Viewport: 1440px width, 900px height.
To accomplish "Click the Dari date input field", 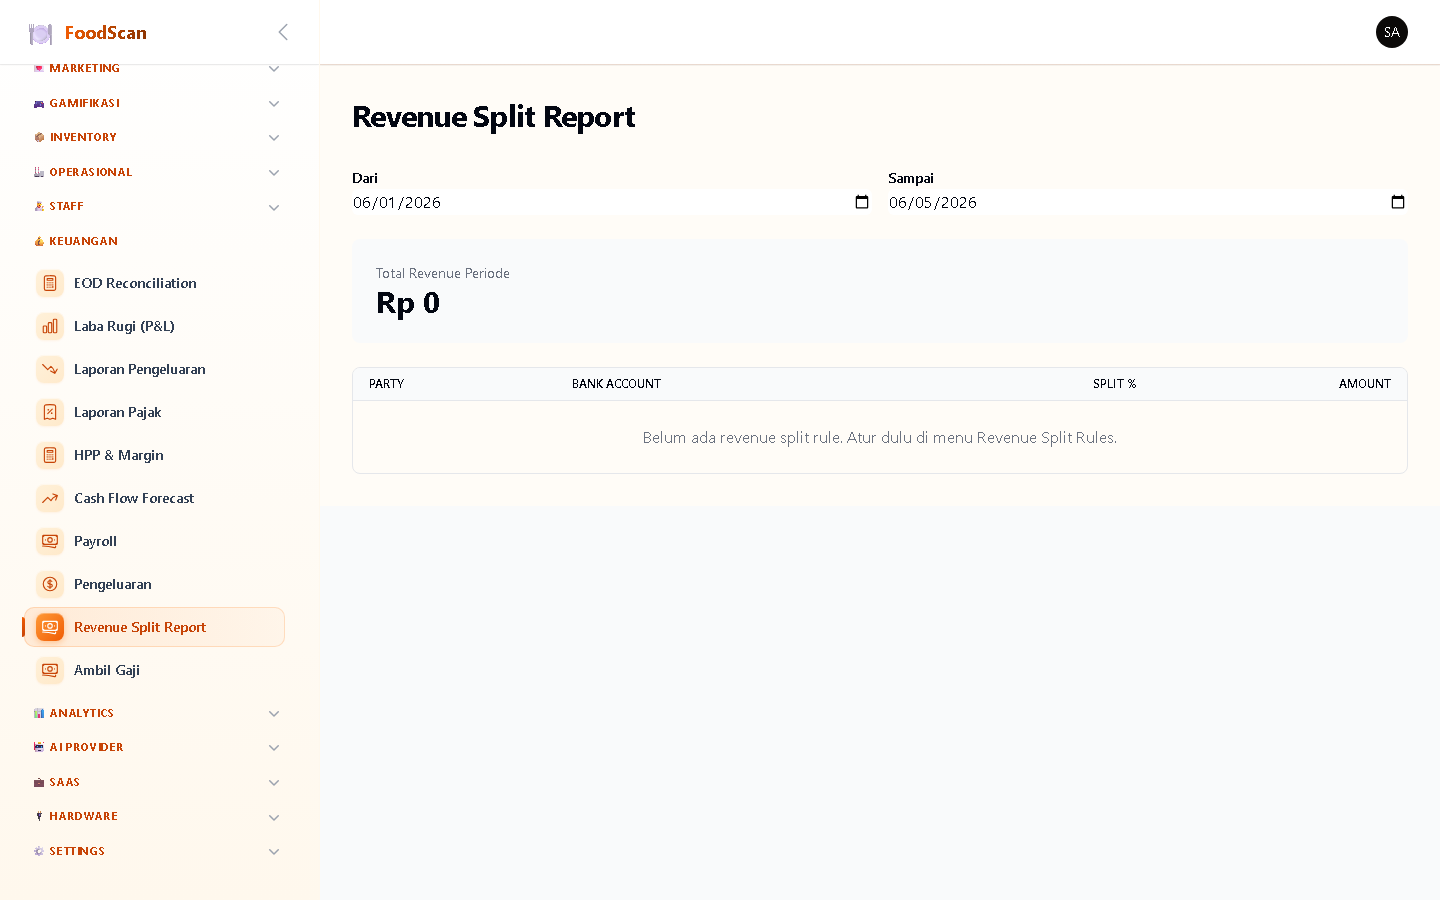I will point(612,202).
